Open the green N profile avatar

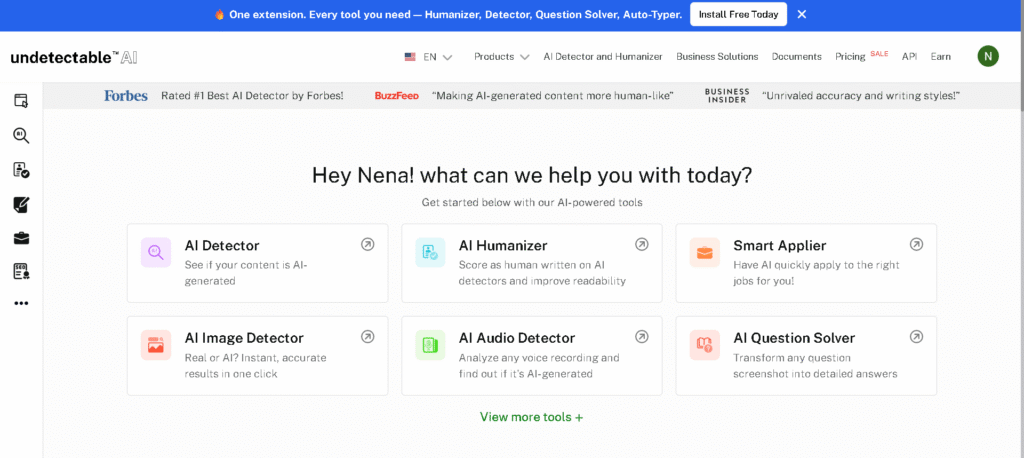[x=988, y=56]
